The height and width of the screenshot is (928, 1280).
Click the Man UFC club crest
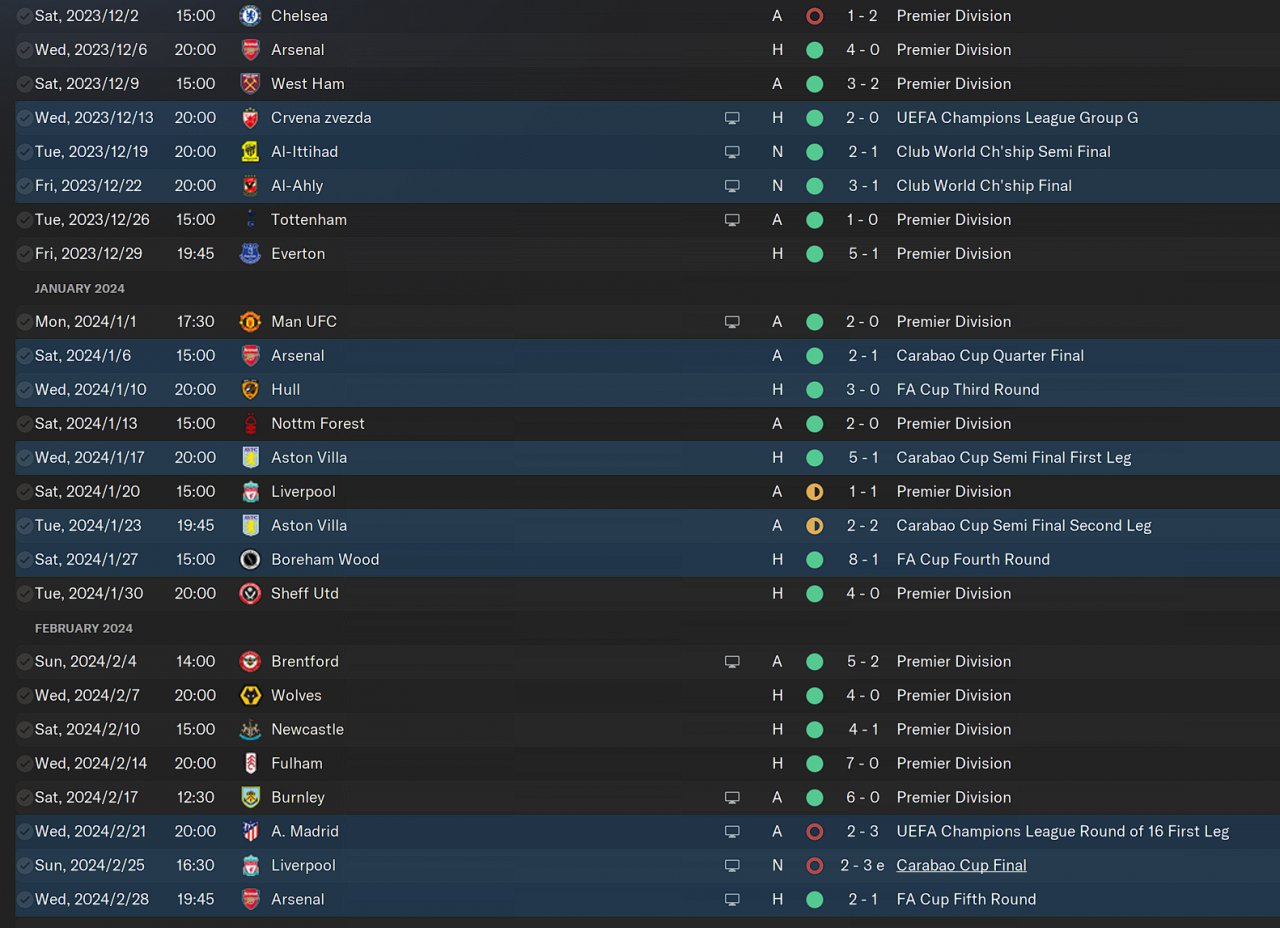tap(250, 322)
